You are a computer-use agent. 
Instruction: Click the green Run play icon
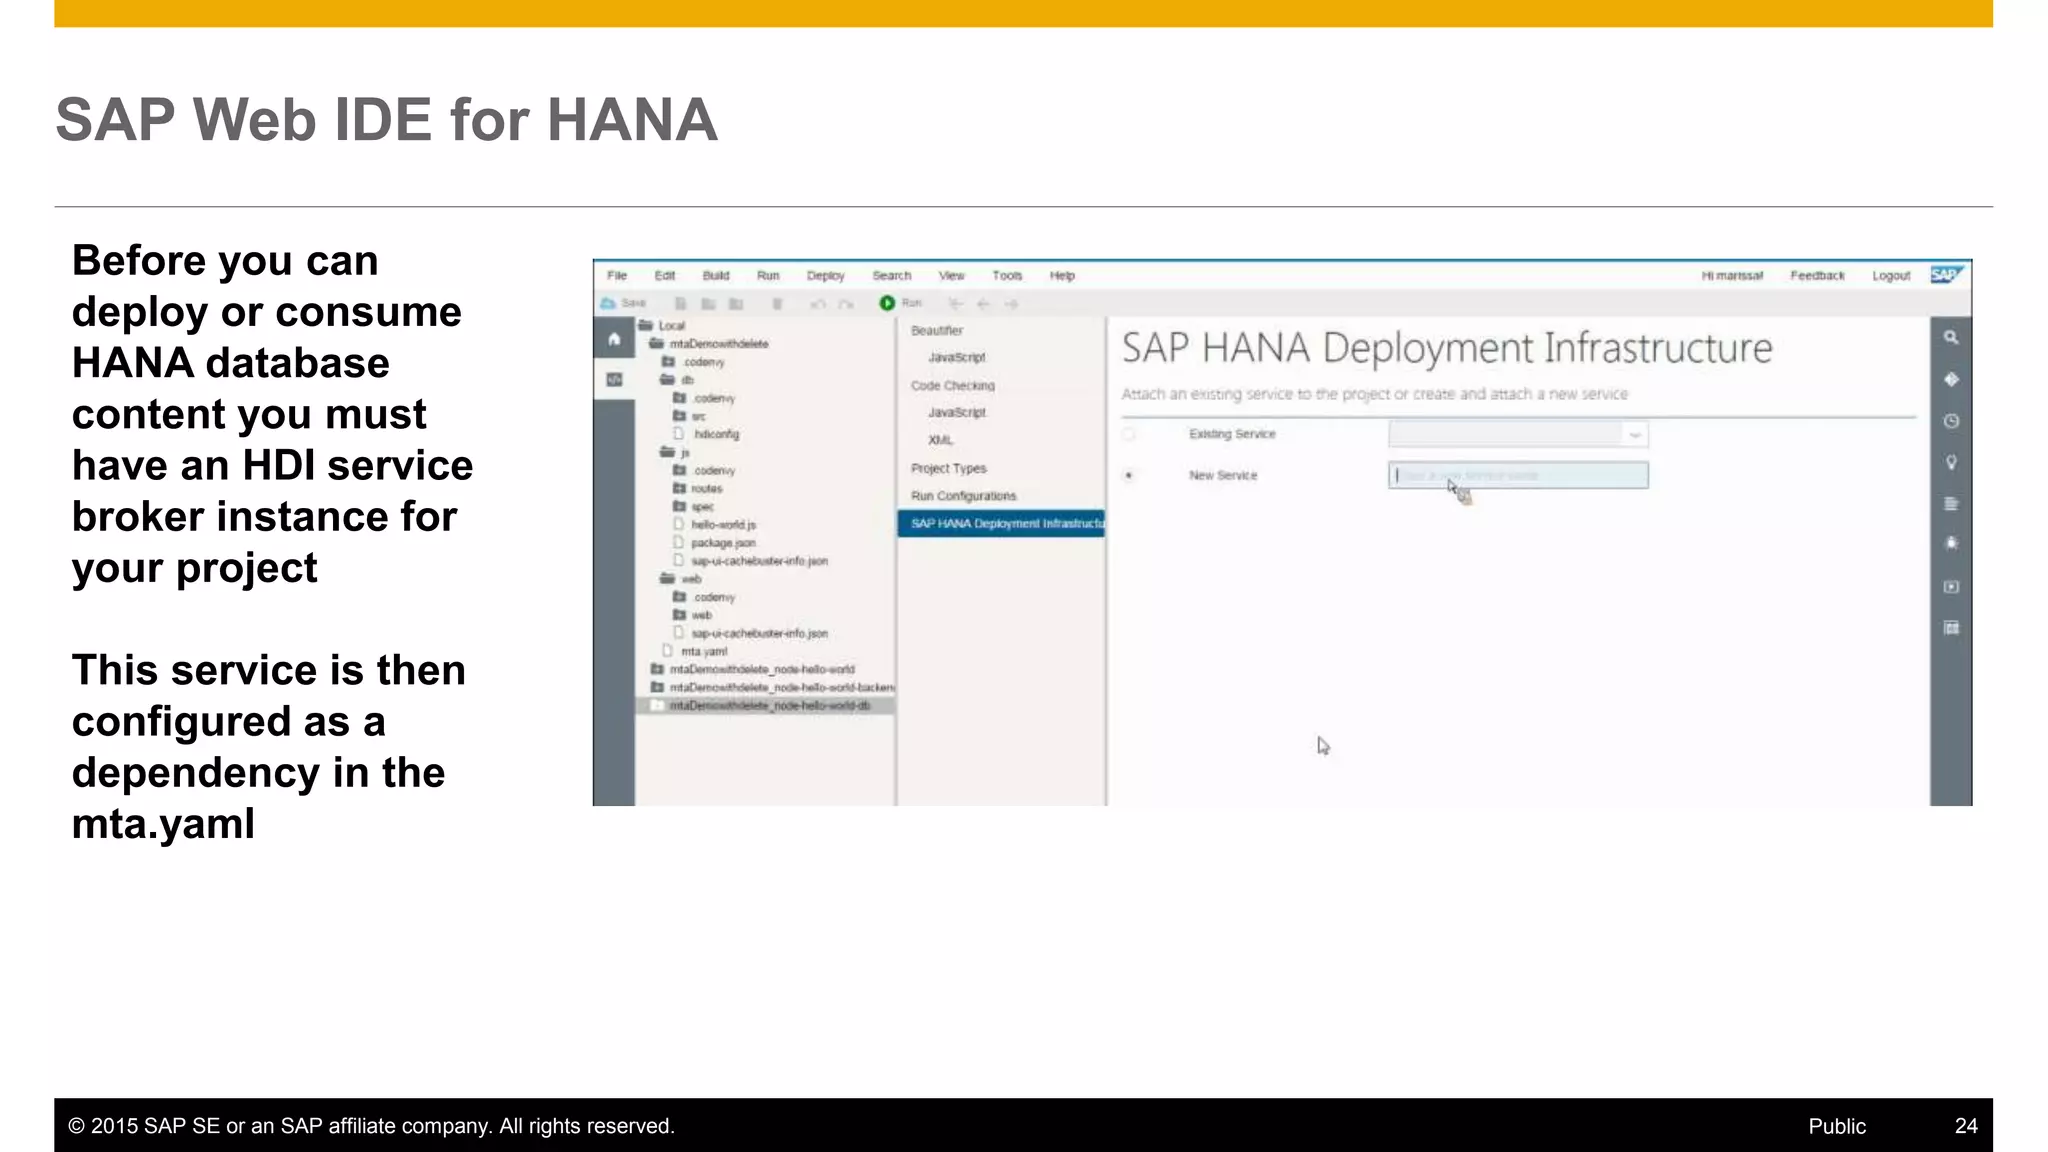click(887, 303)
